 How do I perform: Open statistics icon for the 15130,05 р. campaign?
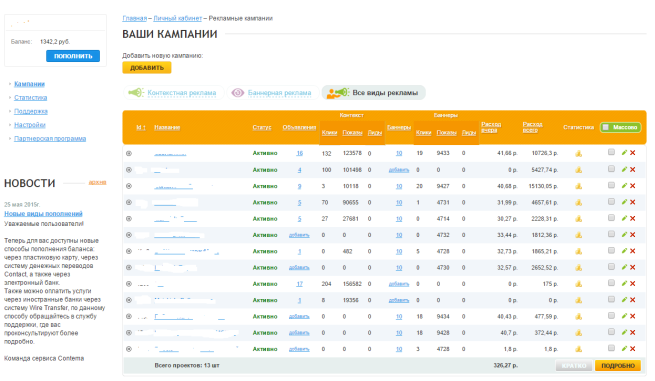coord(579,186)
